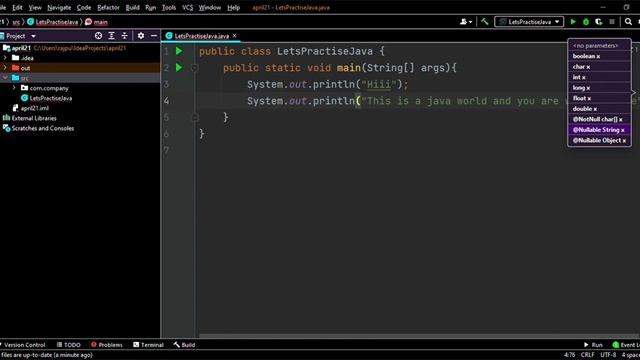
Task: Open Project panel gear options
Action: [141, 36]
